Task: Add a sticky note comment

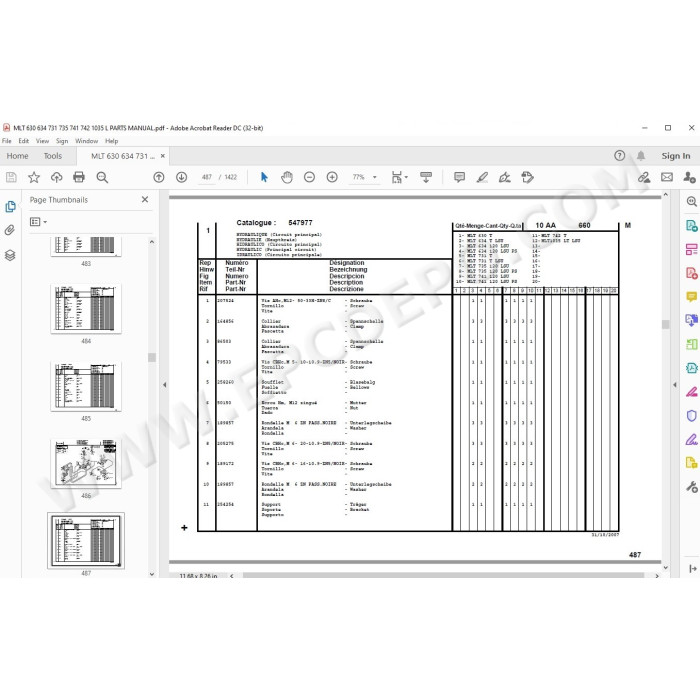Action: tap(459, 177)
